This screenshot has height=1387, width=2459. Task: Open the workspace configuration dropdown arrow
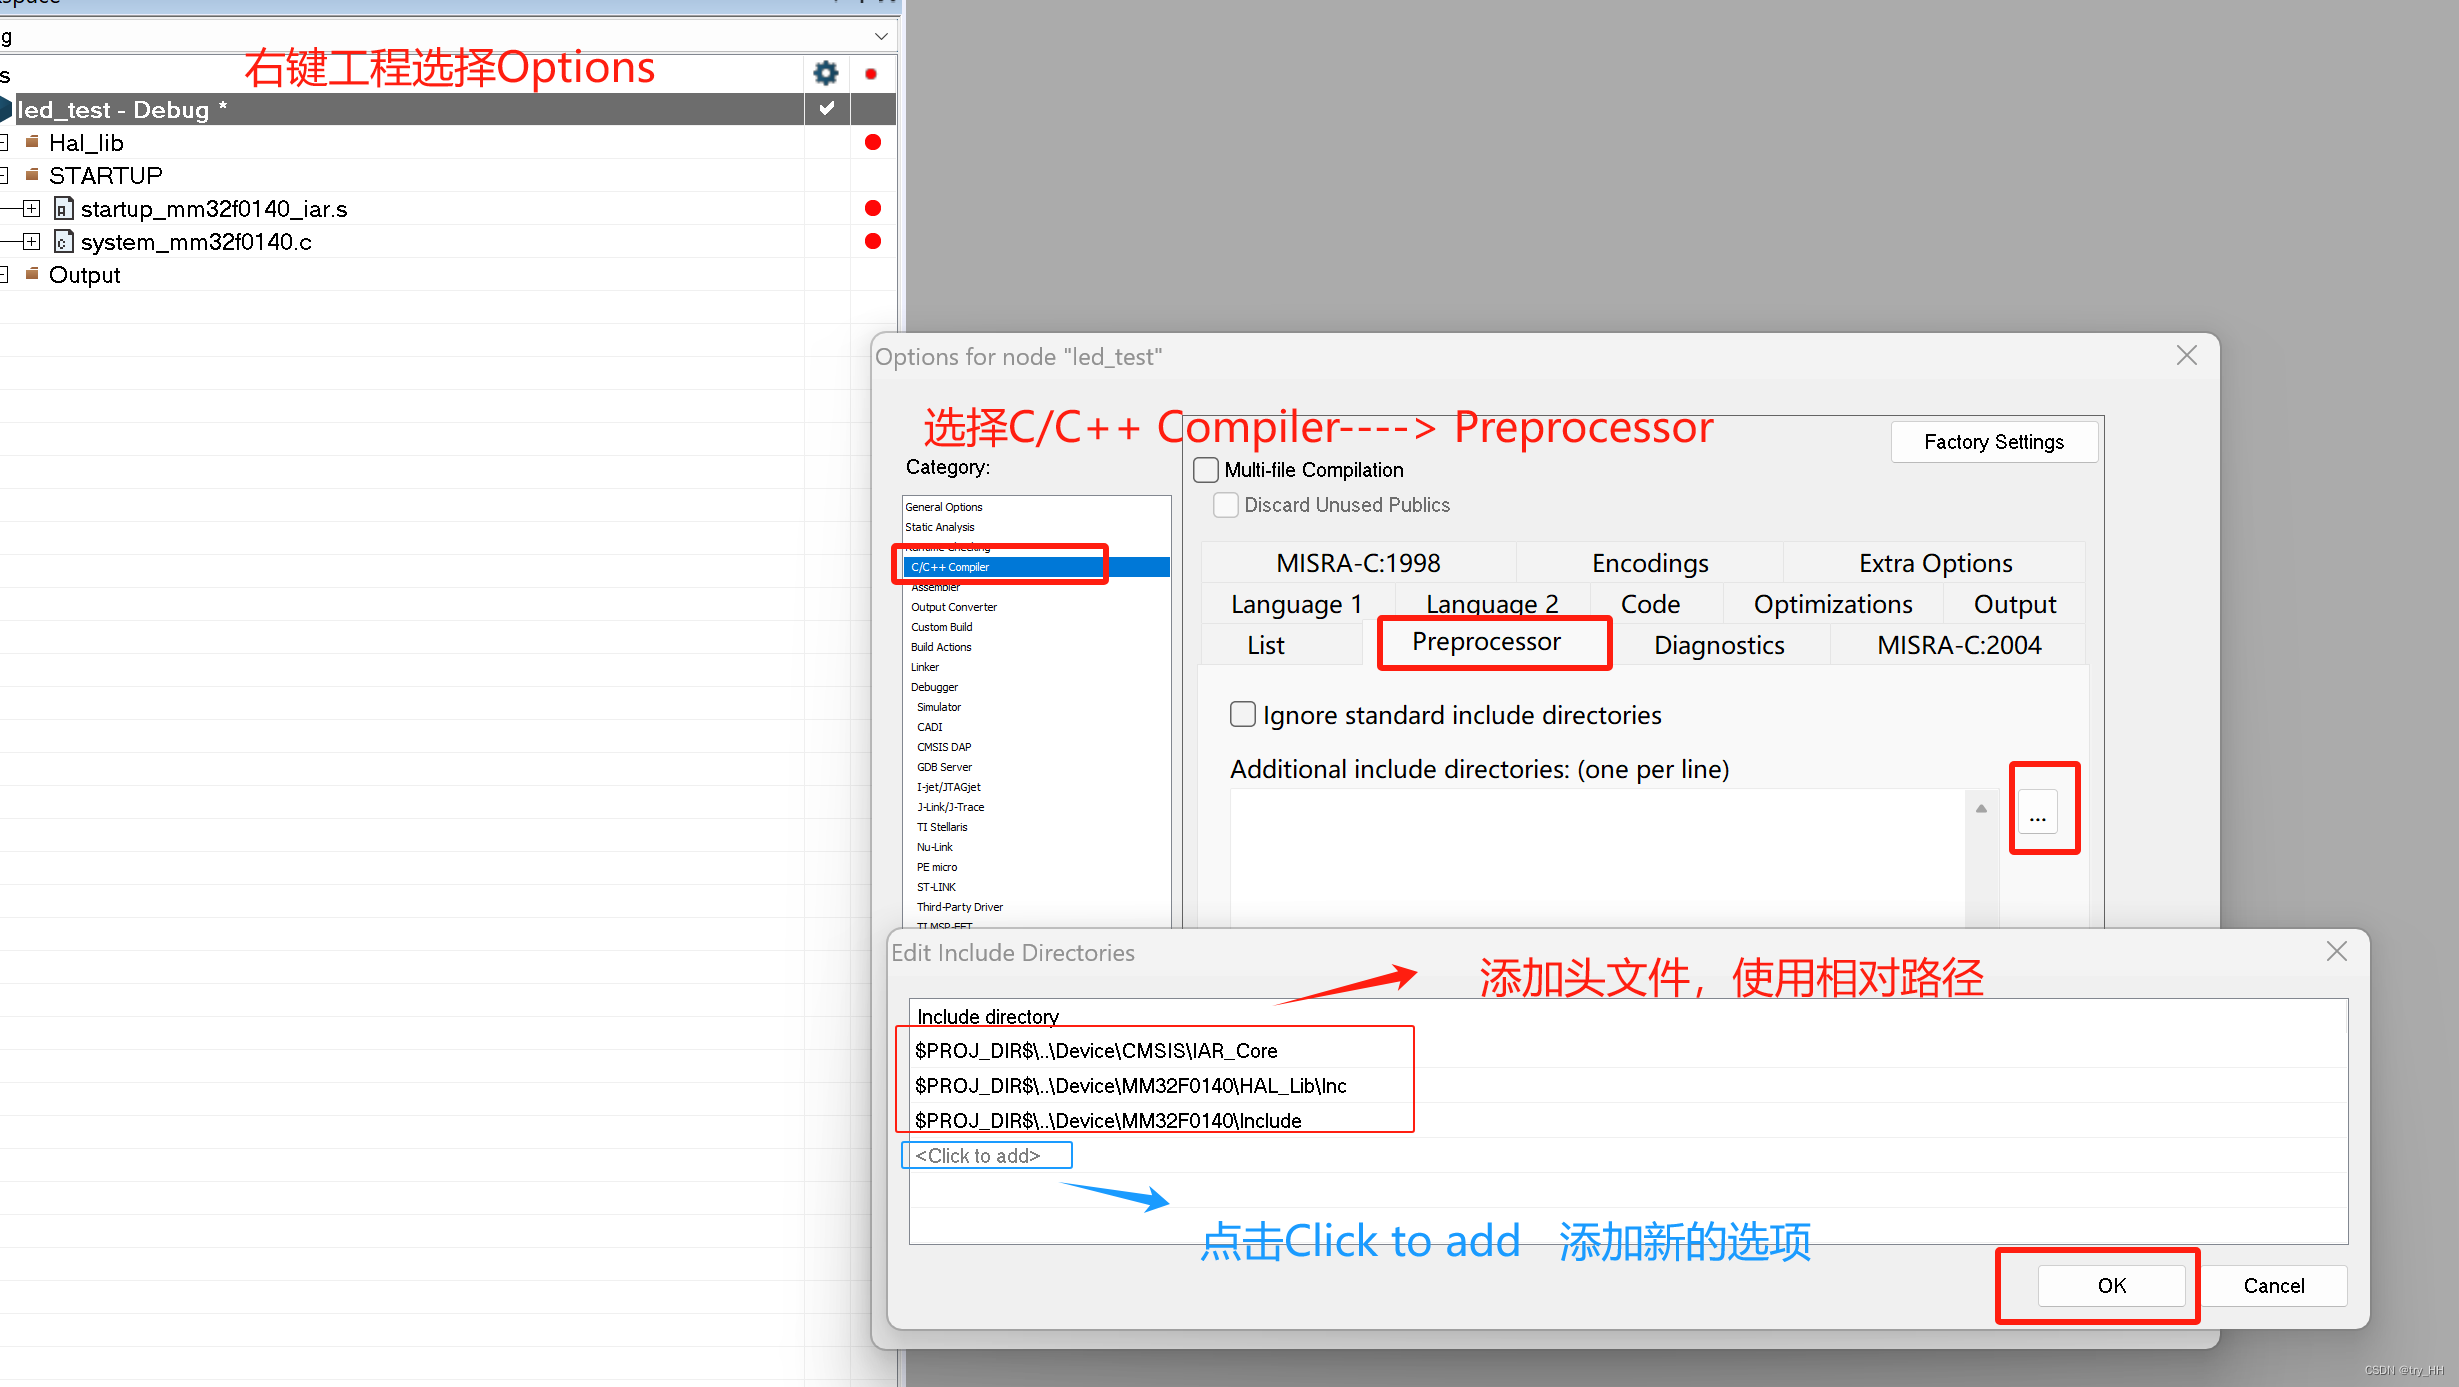[881, 36]
